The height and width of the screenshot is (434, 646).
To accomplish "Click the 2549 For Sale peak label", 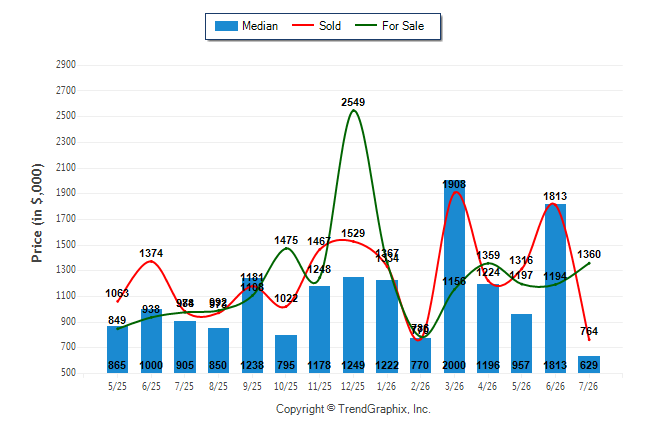I will (x=353, y=102).
